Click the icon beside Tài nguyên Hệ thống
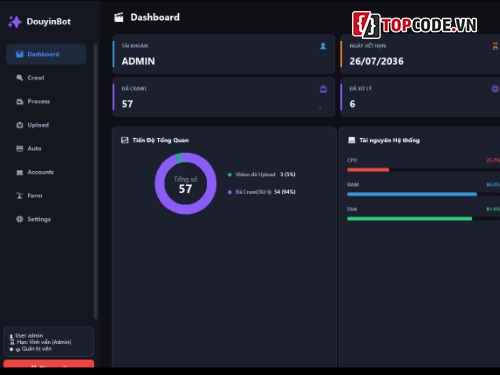The width and height of the screenshot is (500, 375). point(351,140)
